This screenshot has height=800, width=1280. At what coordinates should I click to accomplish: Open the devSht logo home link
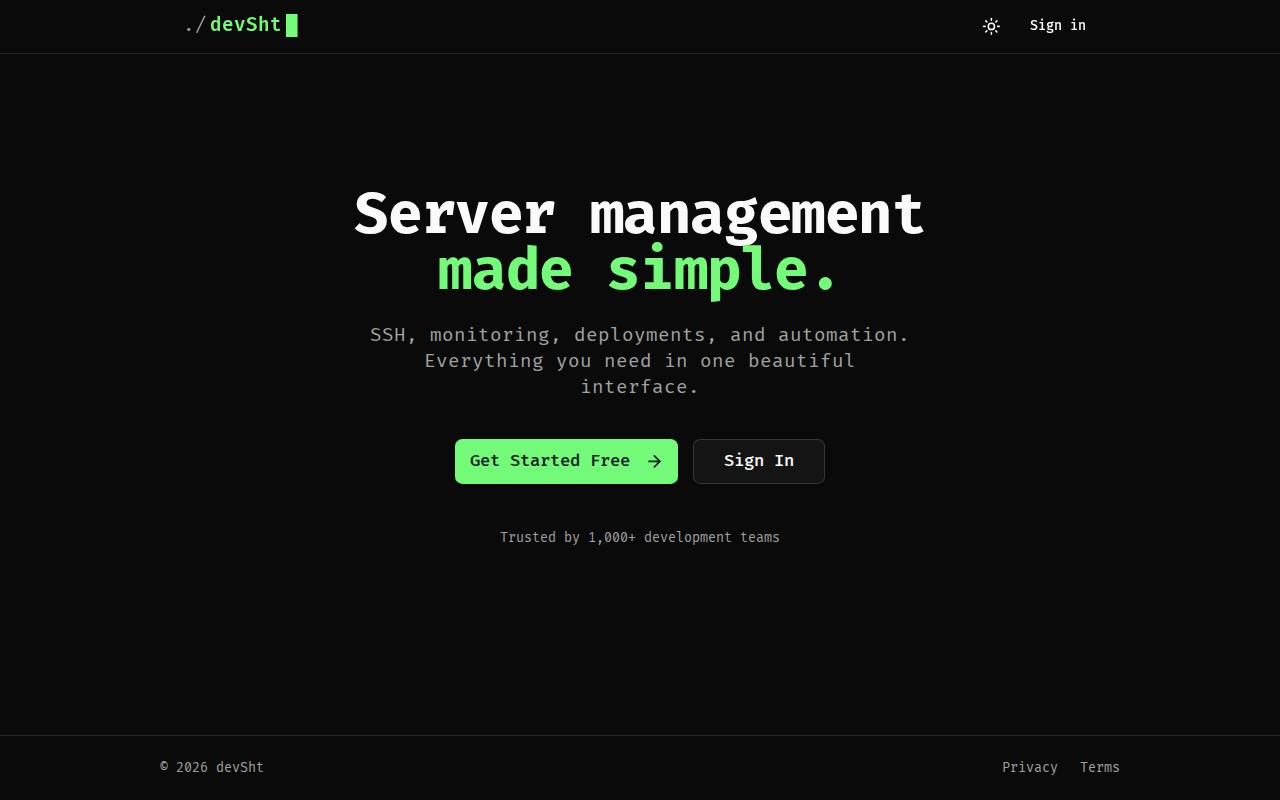coord(241,25)
